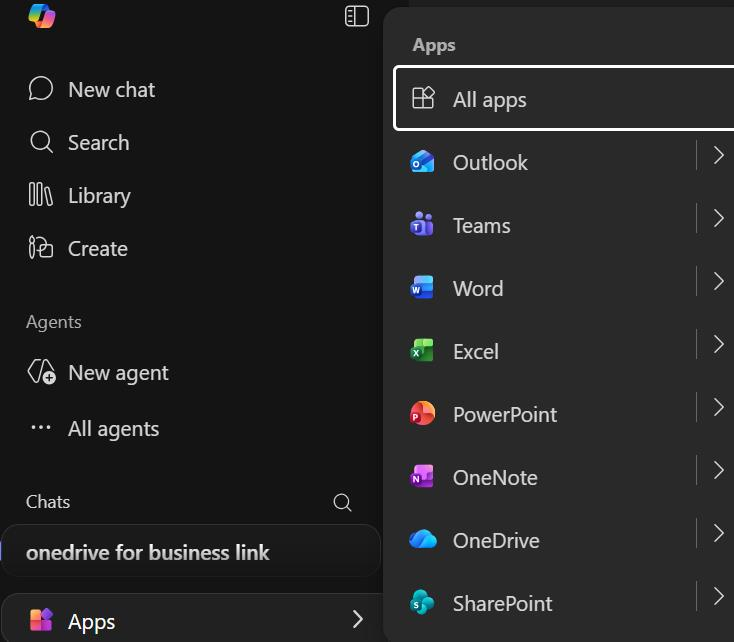
Task: Open the Create page
Action: tap(97, 249)
